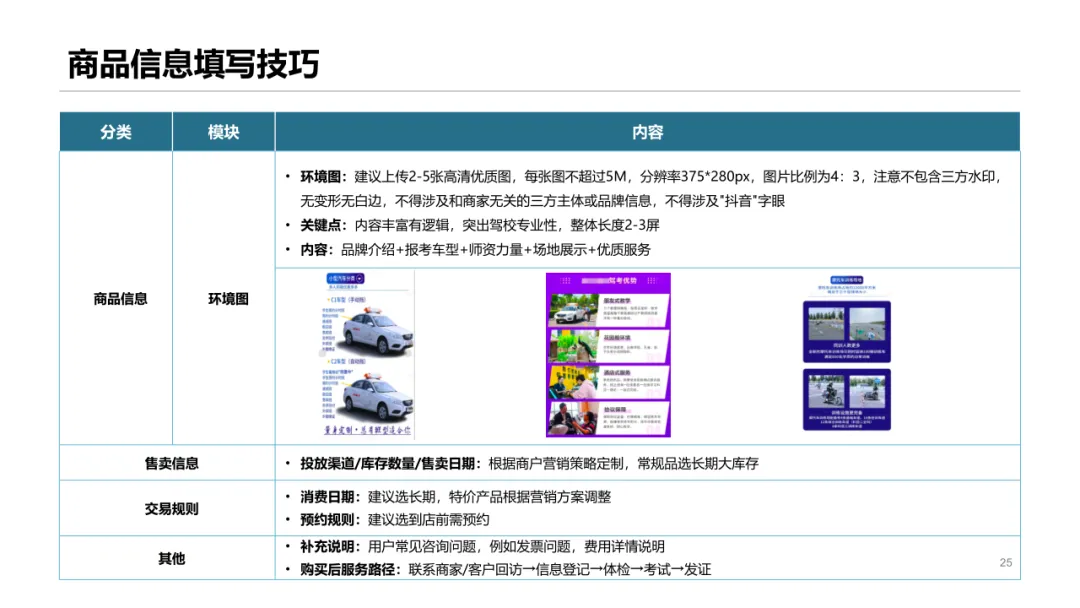
Task: Click the 交易规则 row label
Action: click(x=172, y=509)
